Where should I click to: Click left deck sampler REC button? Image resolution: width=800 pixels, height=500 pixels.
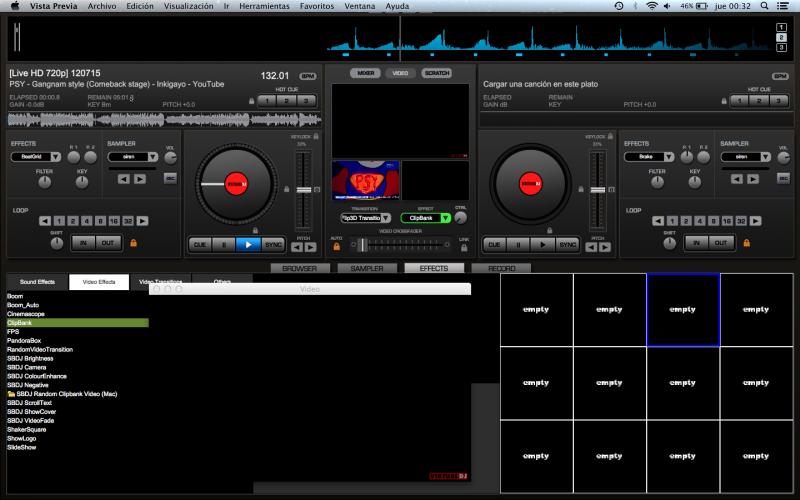pyautogui.click(x=170, y=178)
